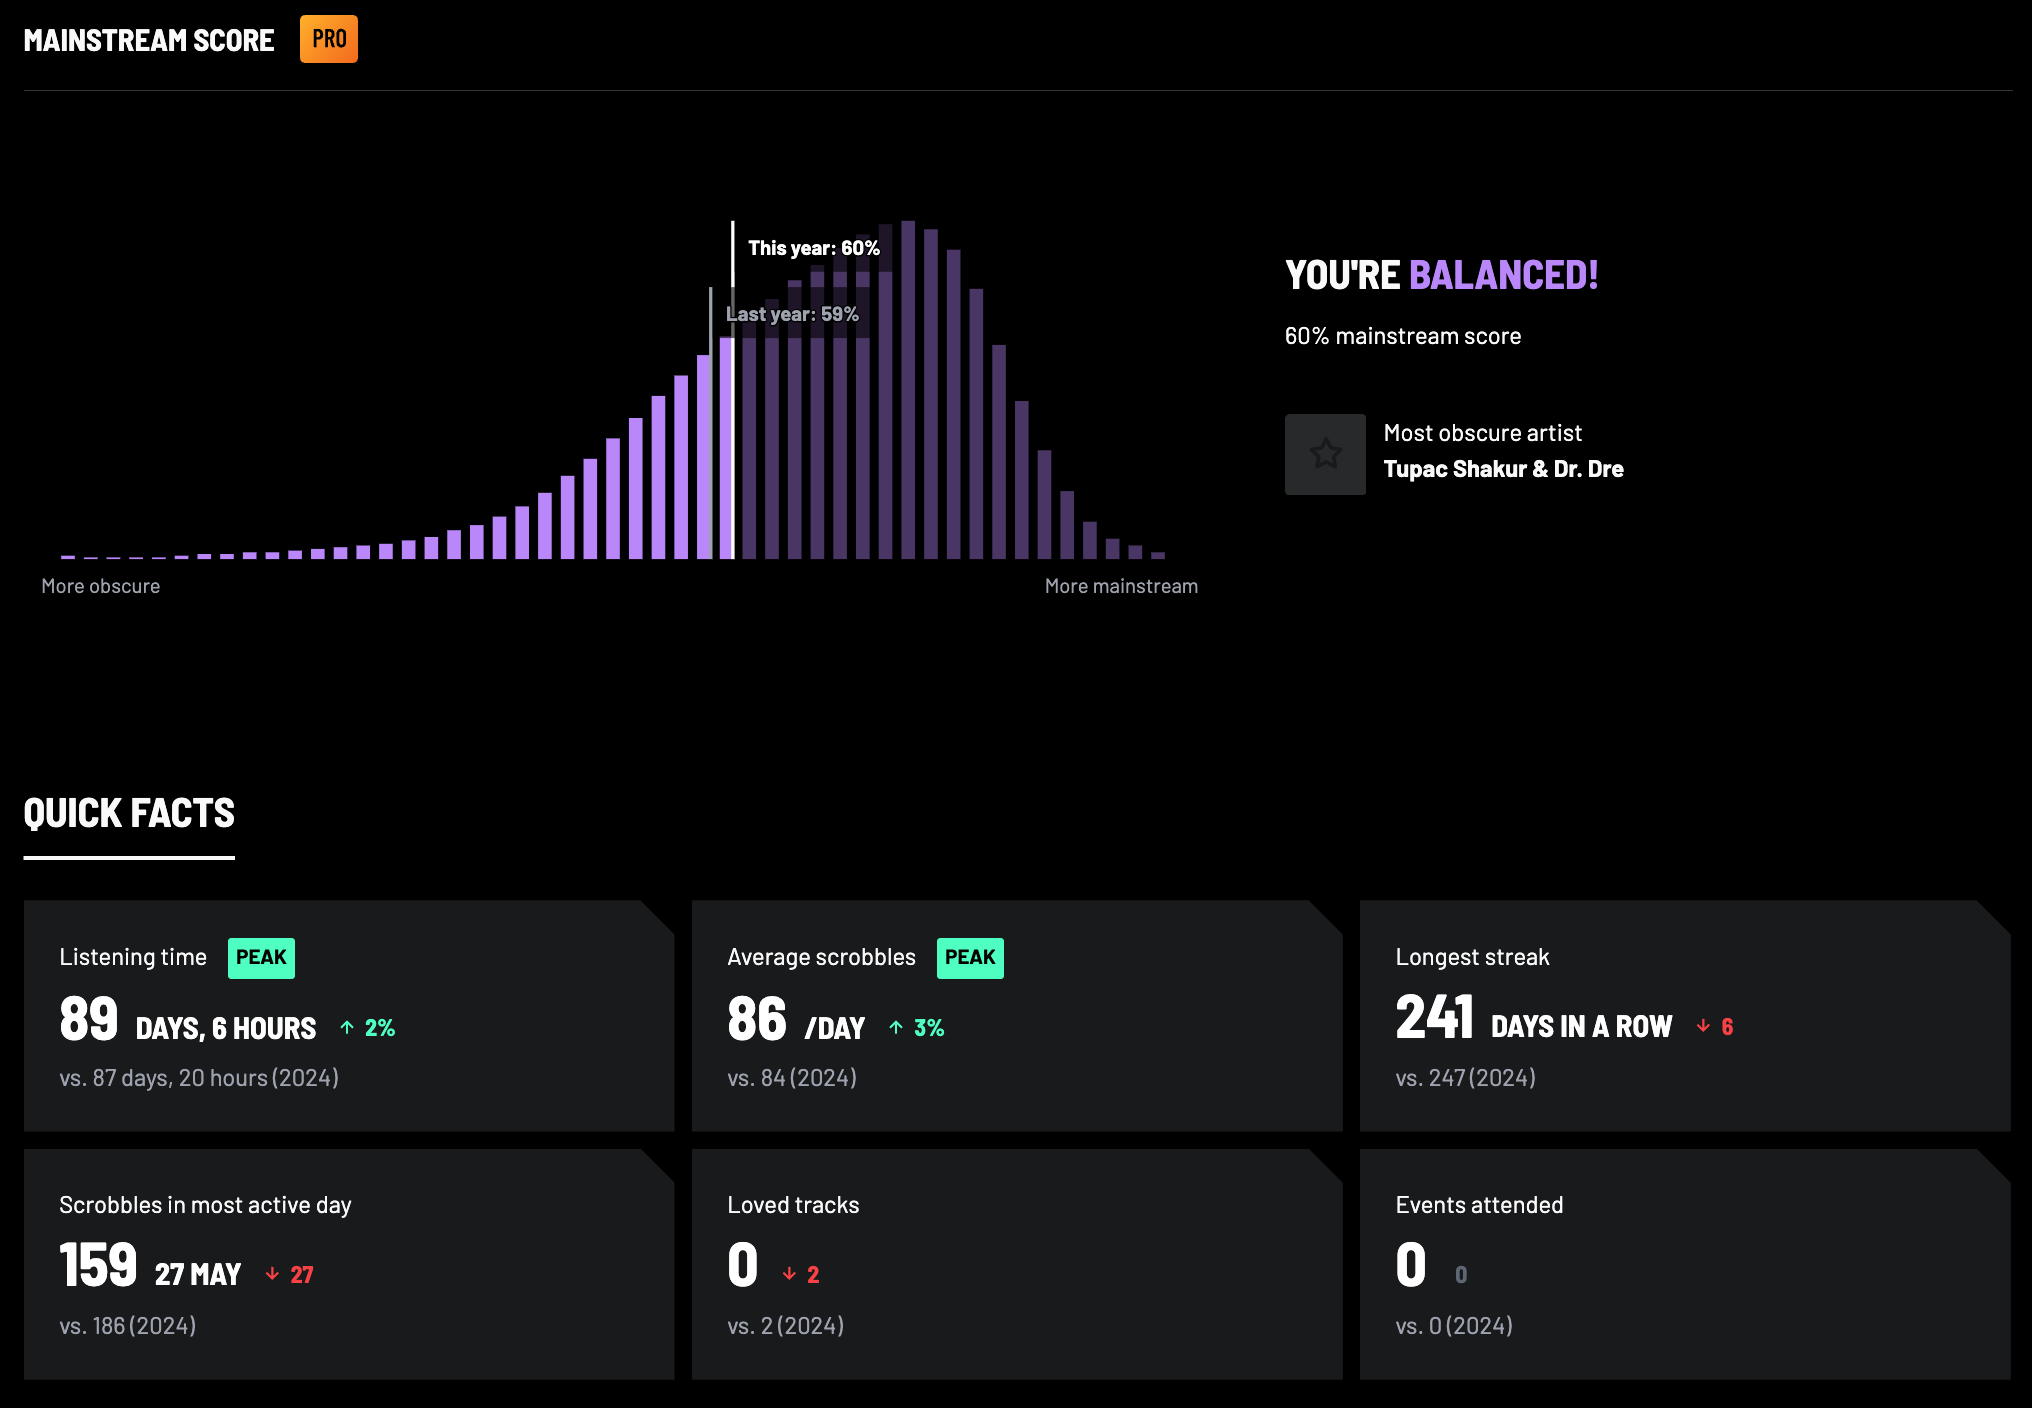Click the Mainstream Score section heading
Image resolution: width=2032 pixels, height=1408 pixels.
point(149,40)
